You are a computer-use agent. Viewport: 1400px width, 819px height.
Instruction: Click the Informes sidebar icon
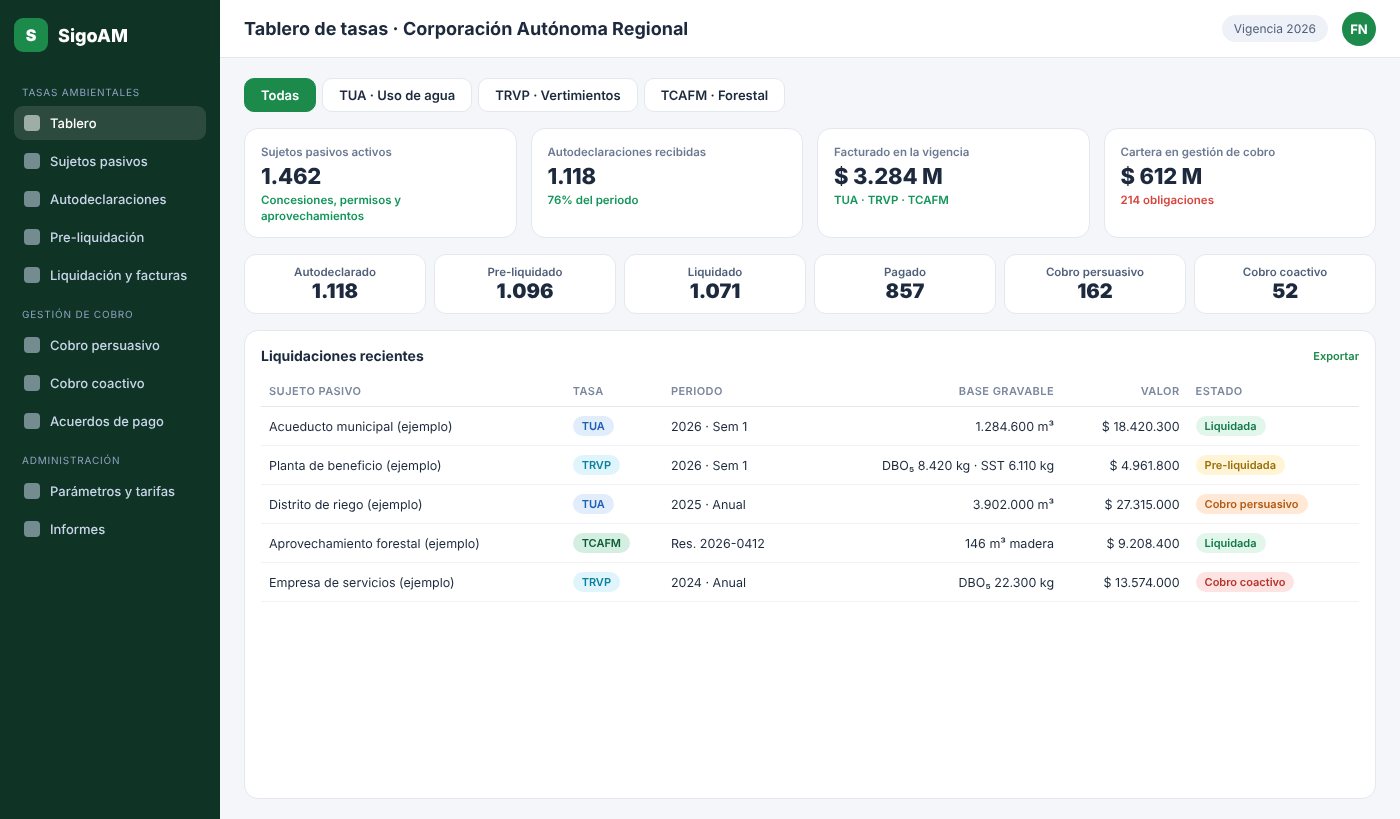32,529
